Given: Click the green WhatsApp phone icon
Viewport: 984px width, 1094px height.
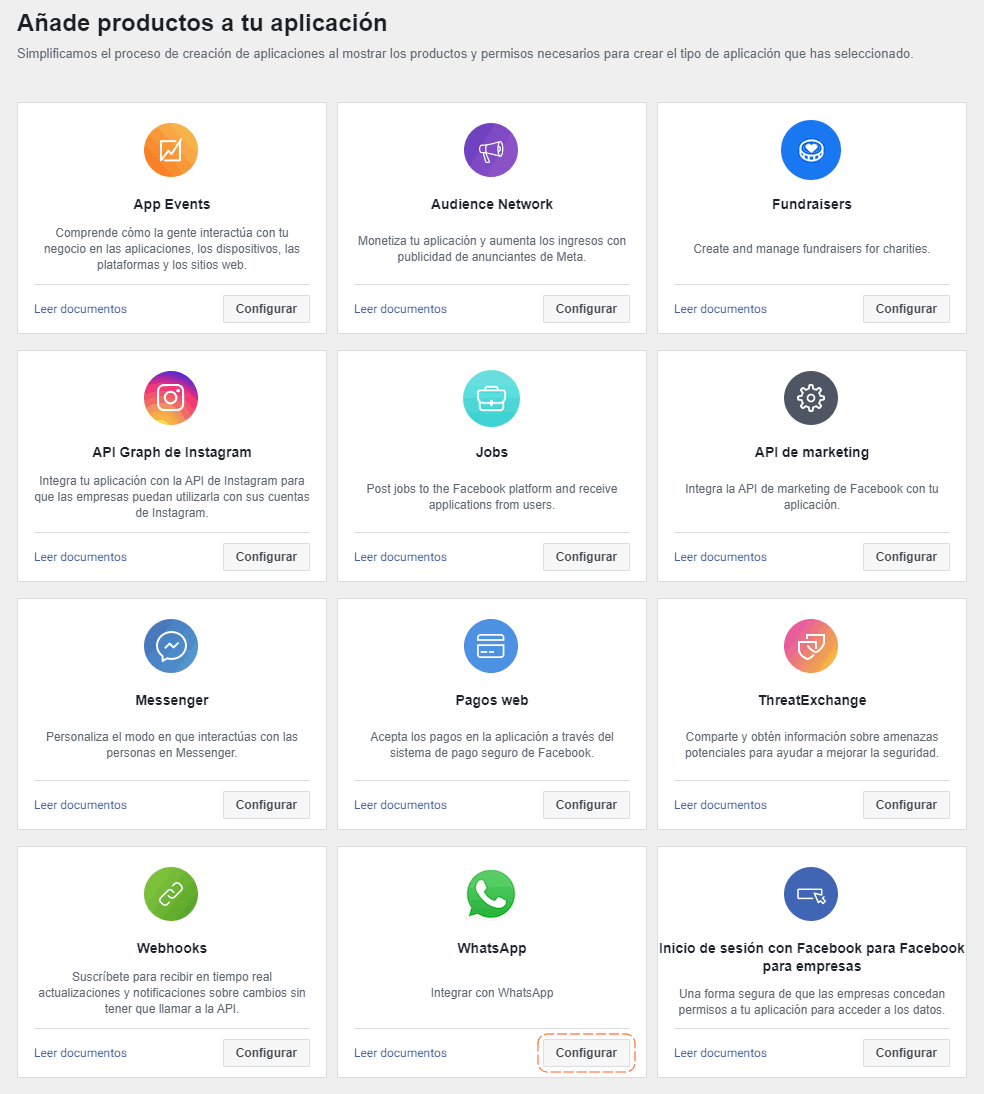Looking at the screenshot, I should pyautogui.click(x=491, y=894).
